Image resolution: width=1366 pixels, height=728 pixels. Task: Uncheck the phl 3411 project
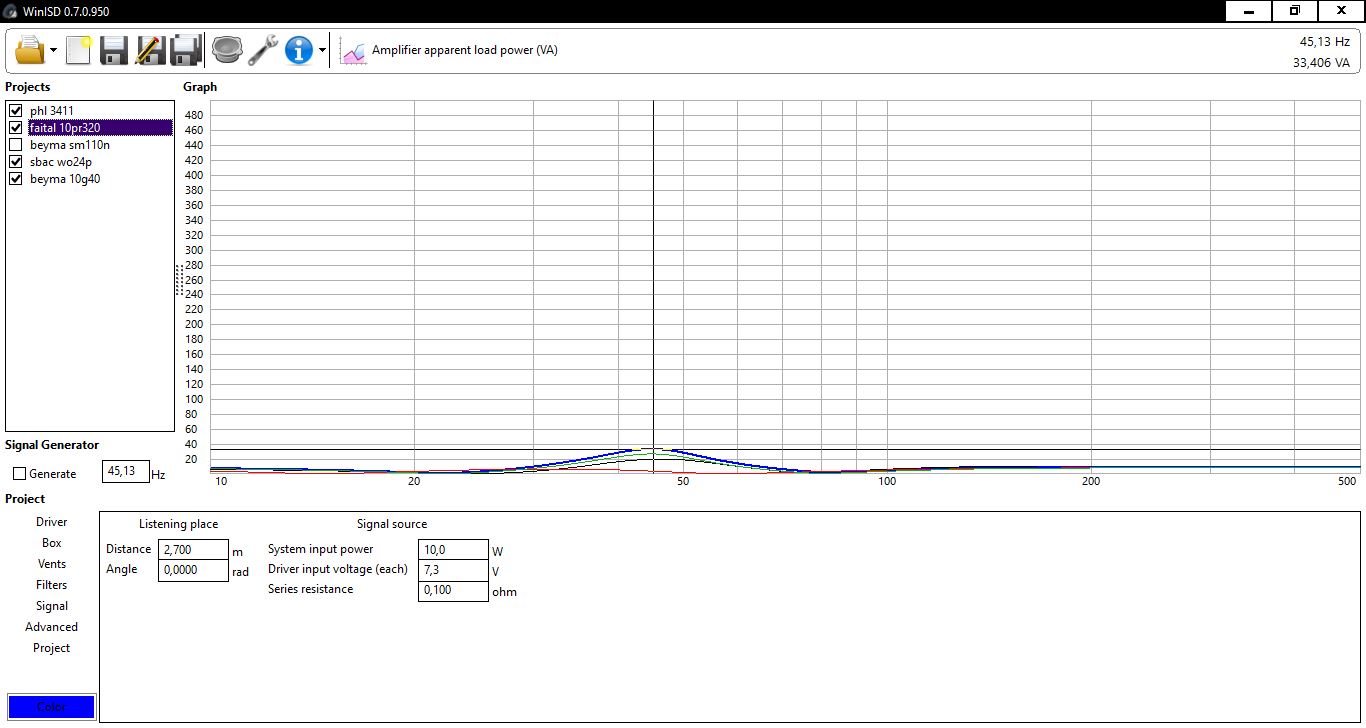[x=15, y=111]
